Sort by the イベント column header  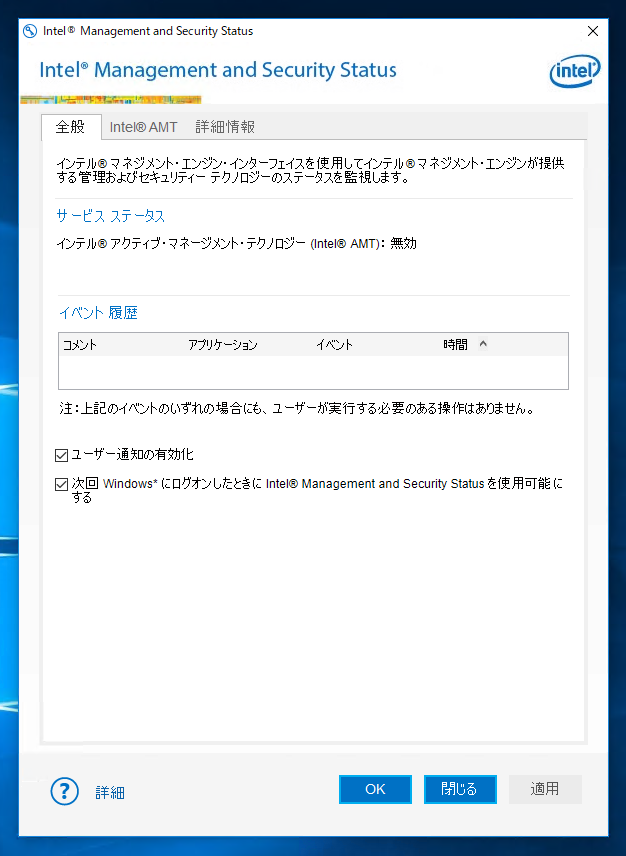point(335,345)
